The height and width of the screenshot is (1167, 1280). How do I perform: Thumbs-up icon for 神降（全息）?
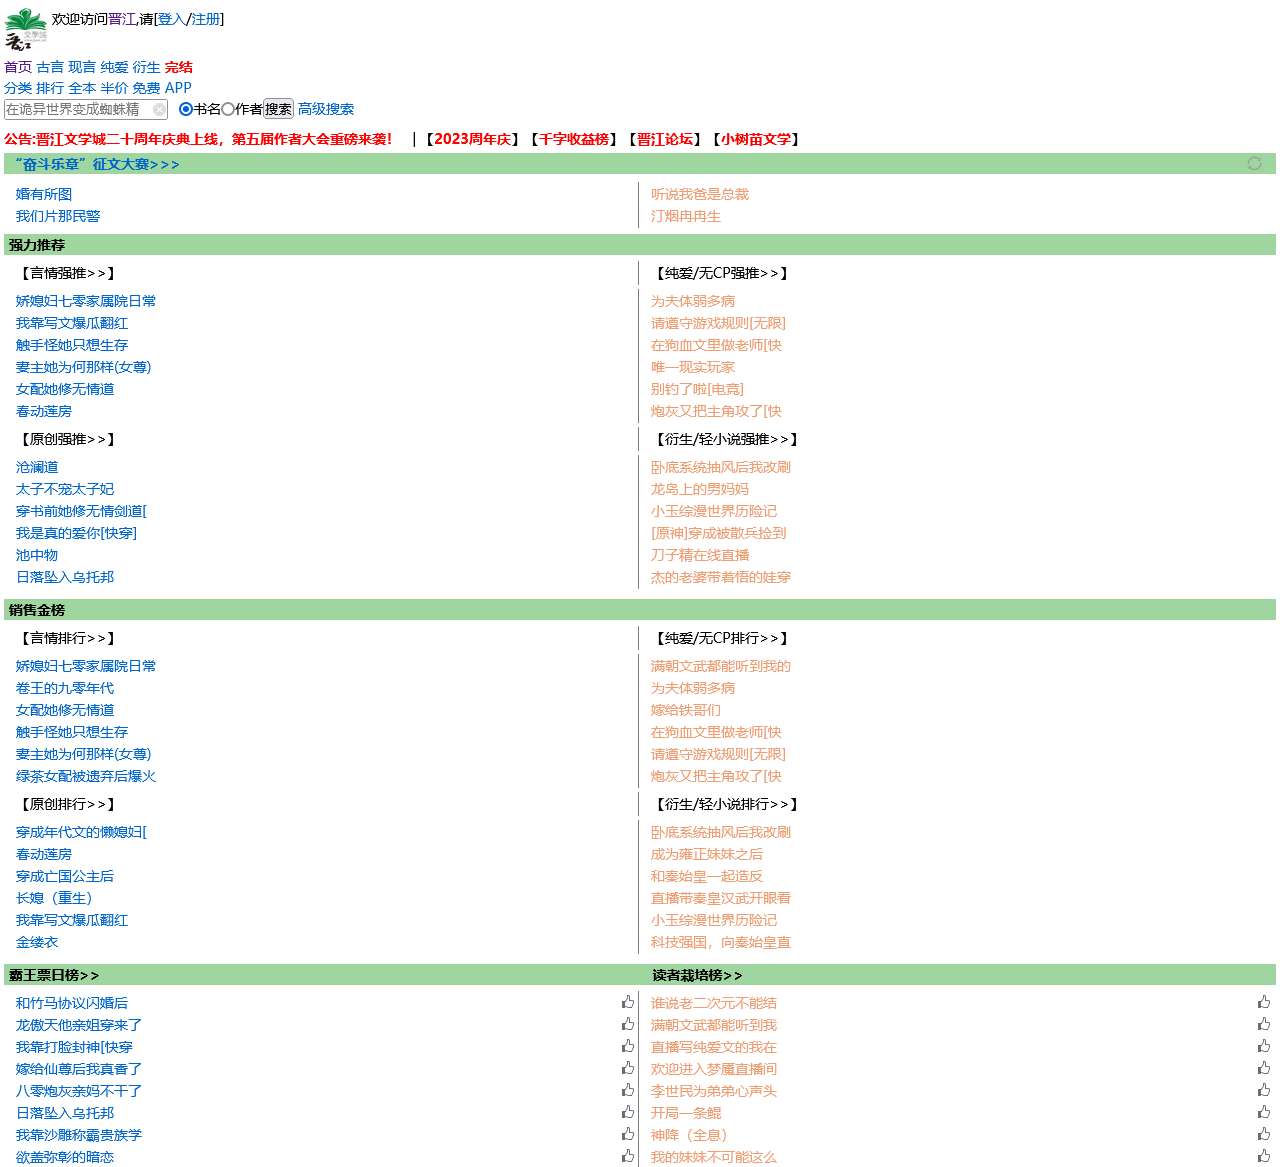pos(1264,1134)
